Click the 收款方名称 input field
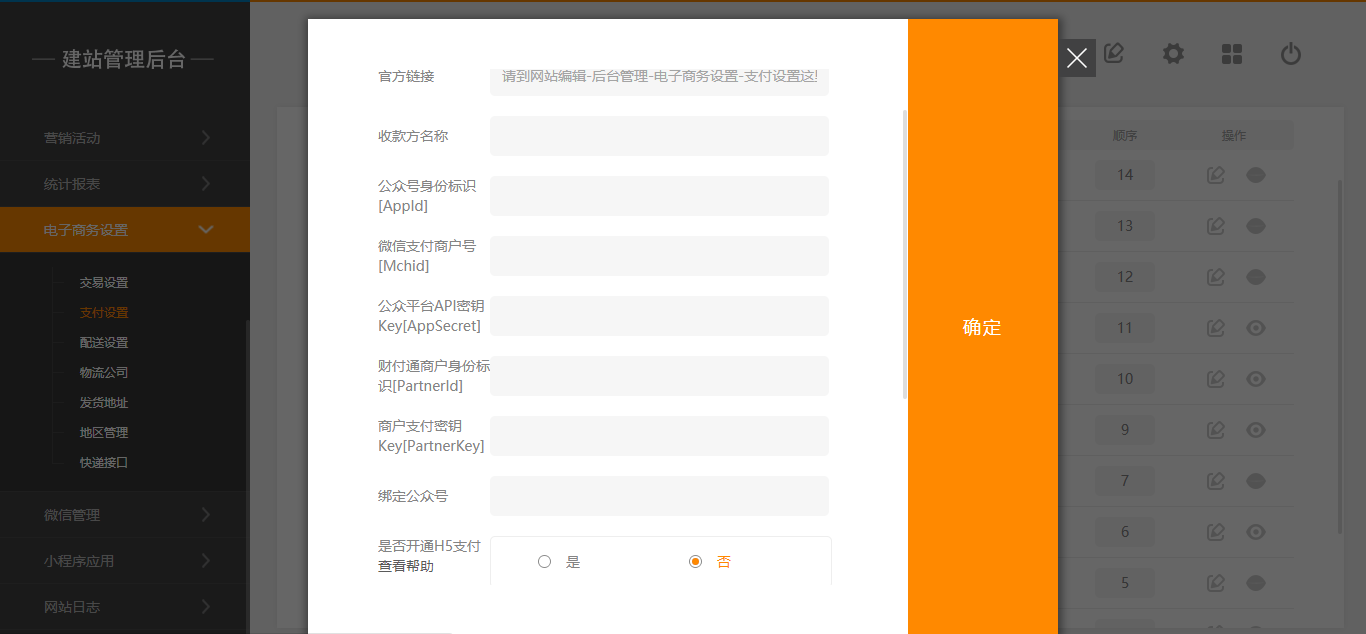Screen dimensions: 1366x634 659,136
